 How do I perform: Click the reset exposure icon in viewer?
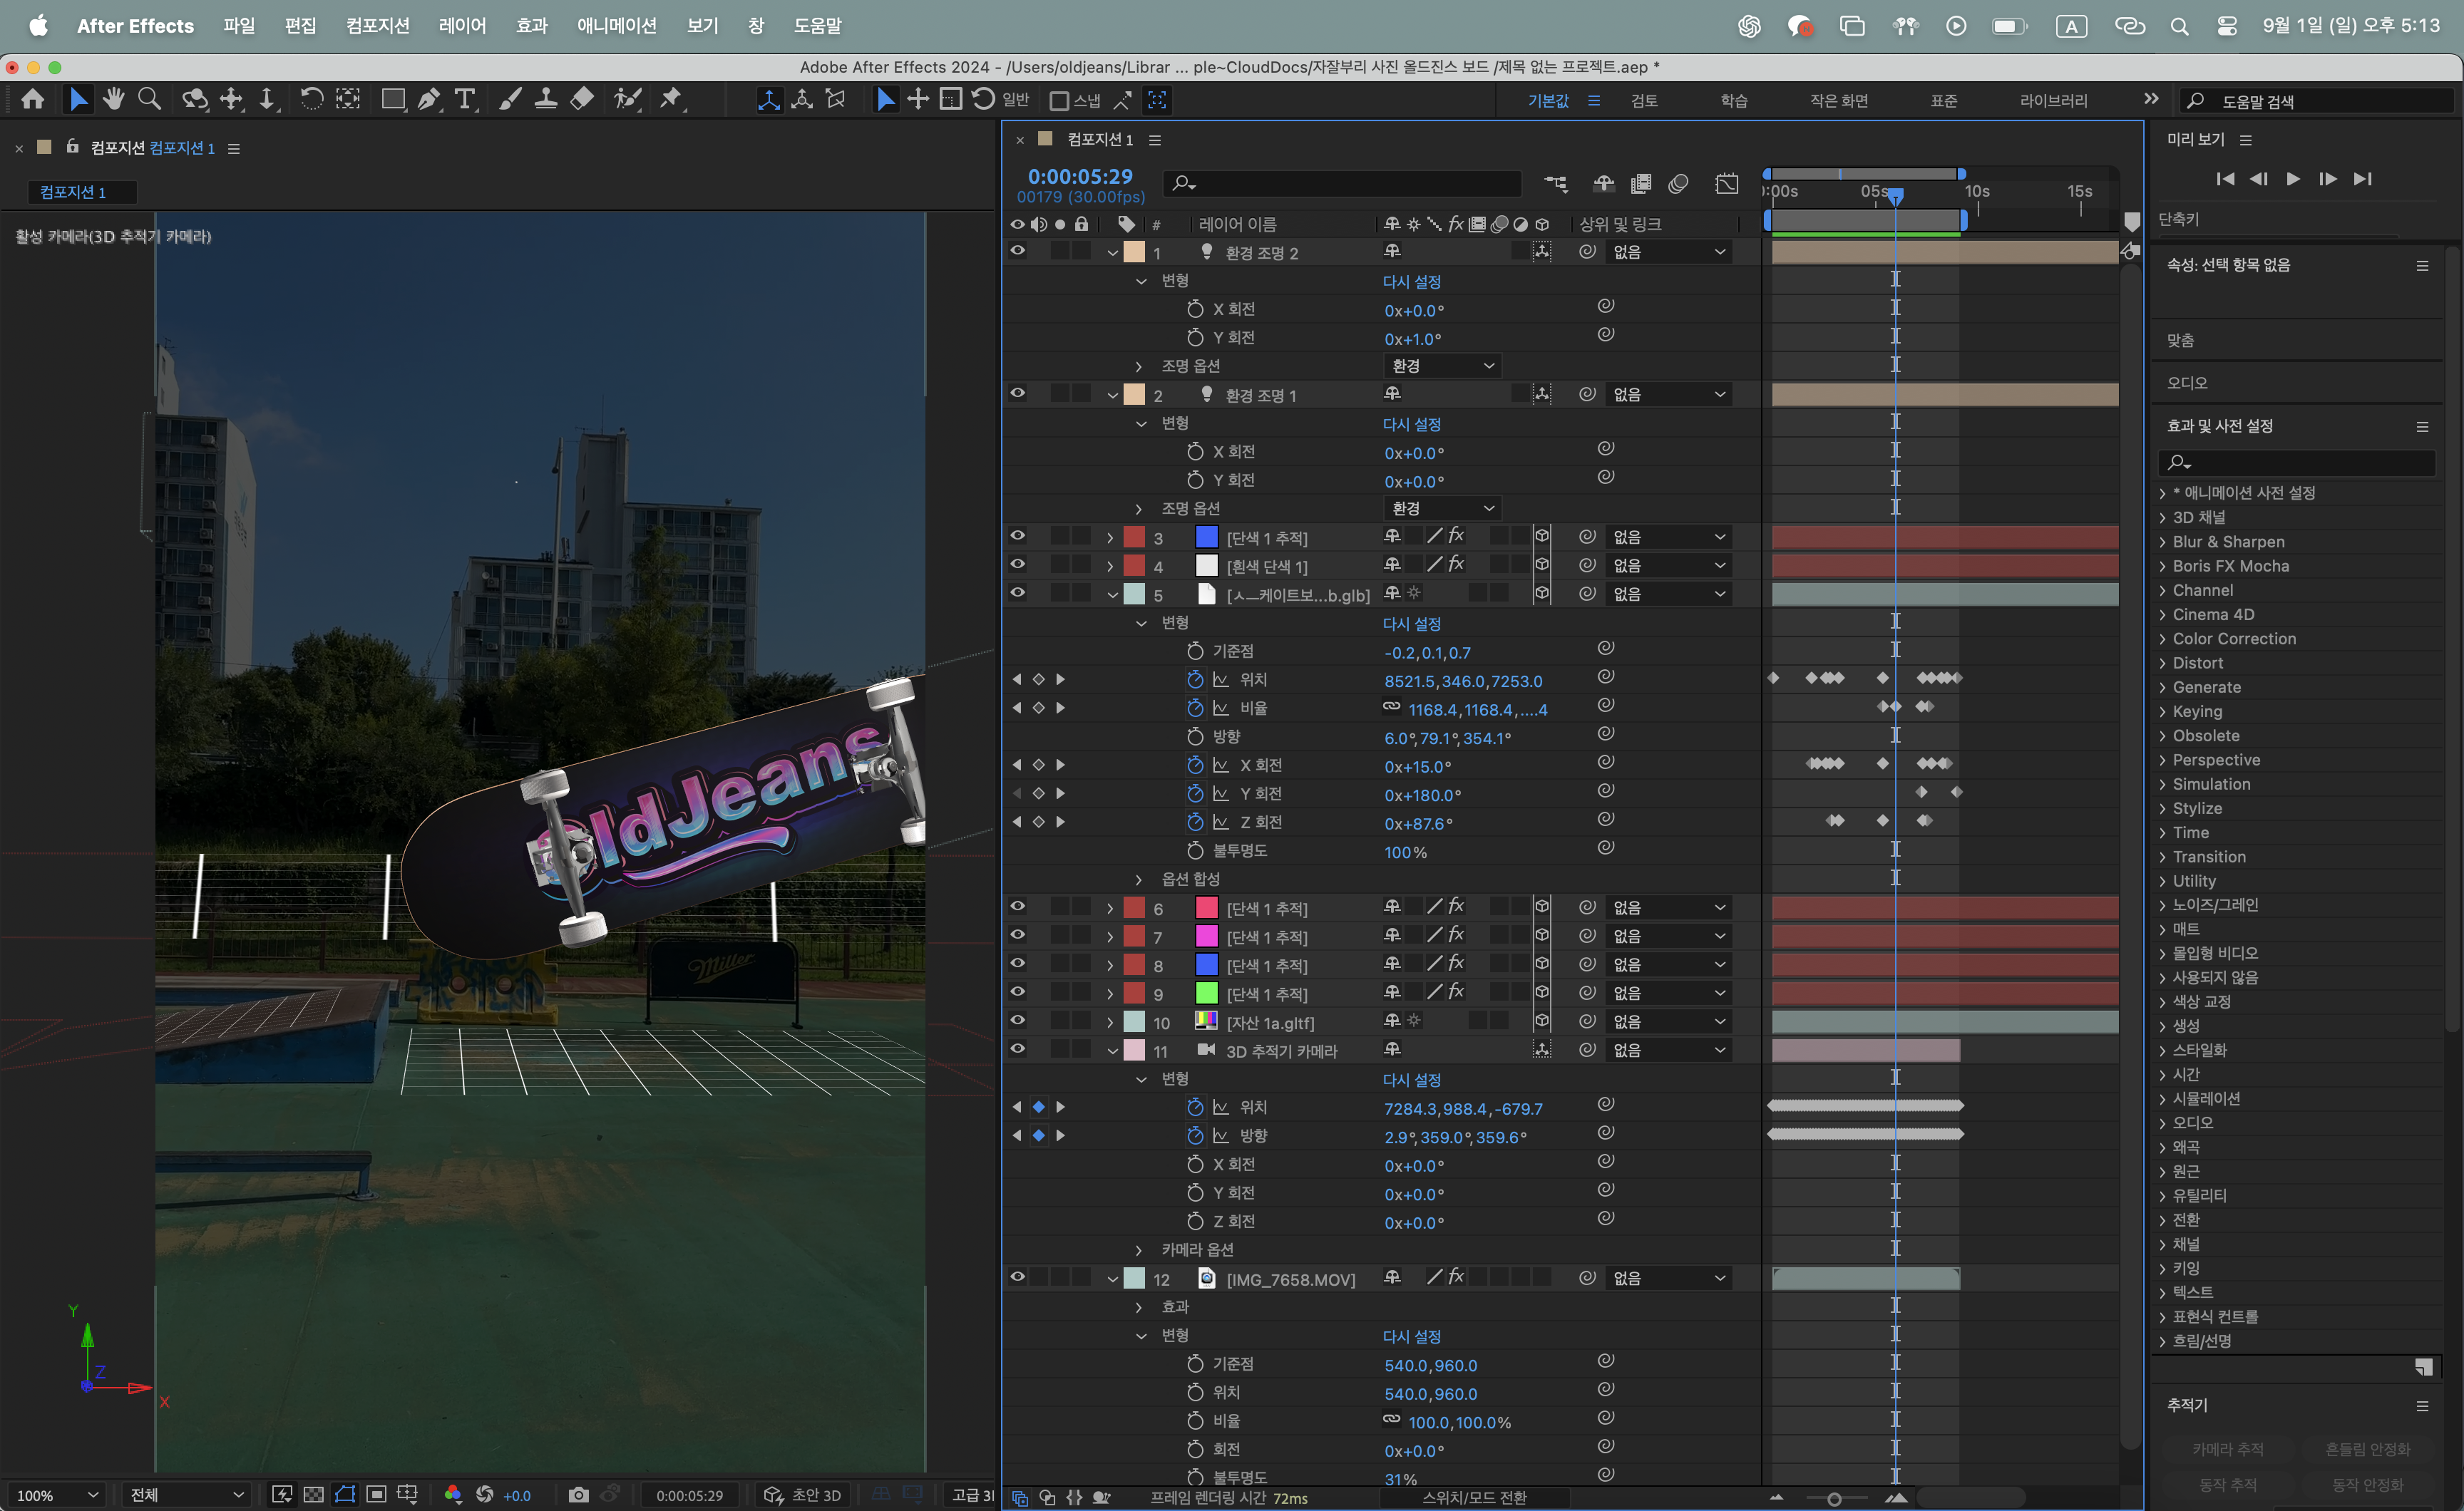pyautogui.click(x=485, y=1494)
